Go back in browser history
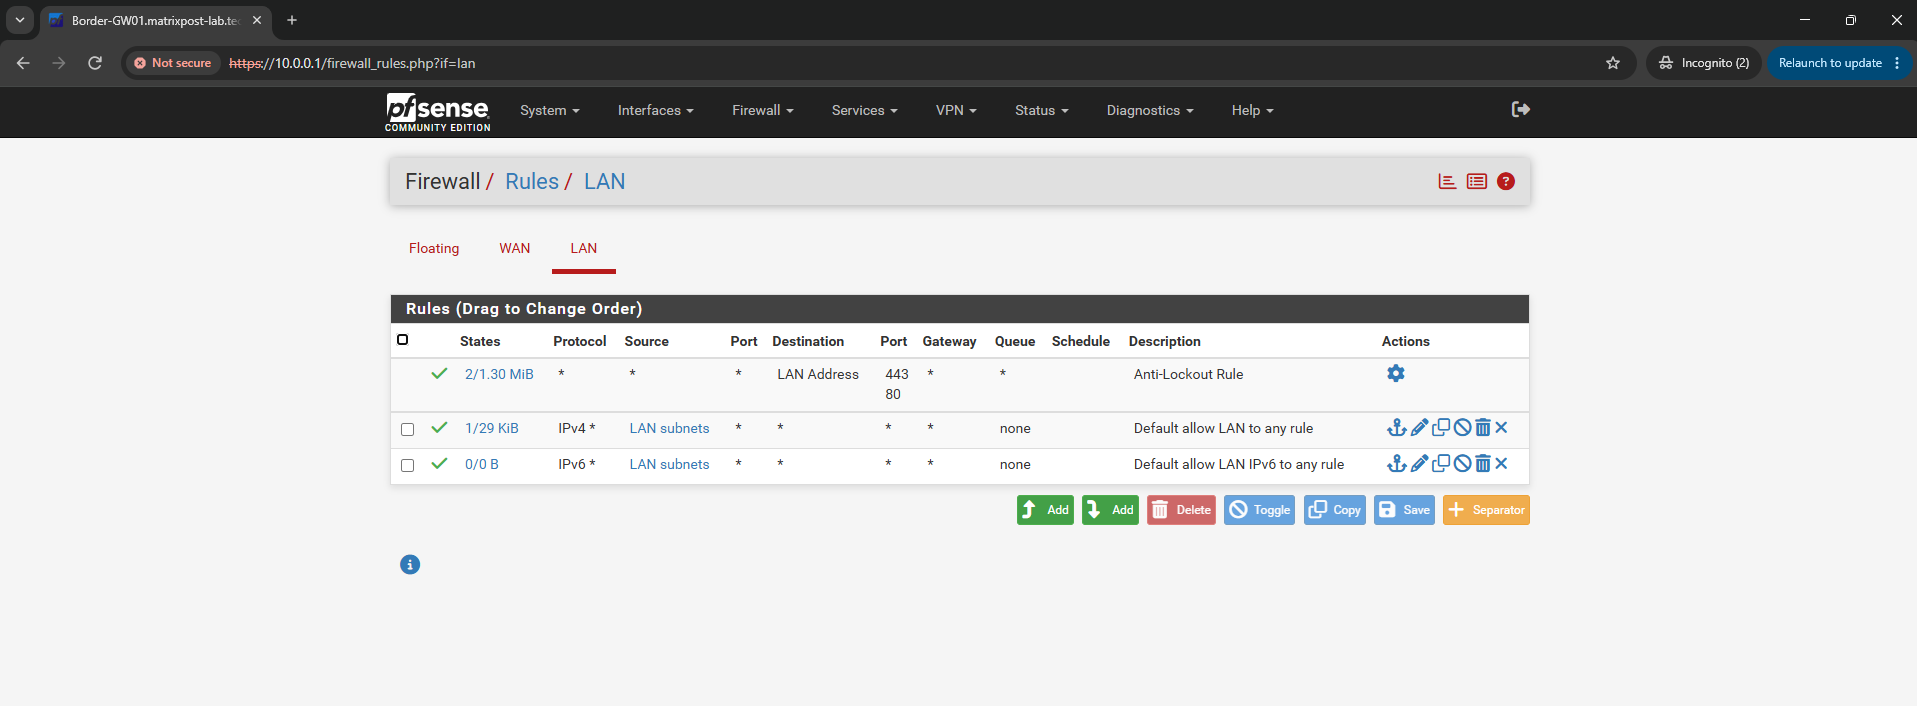The image size is (1917, 706). coord(23,63)
